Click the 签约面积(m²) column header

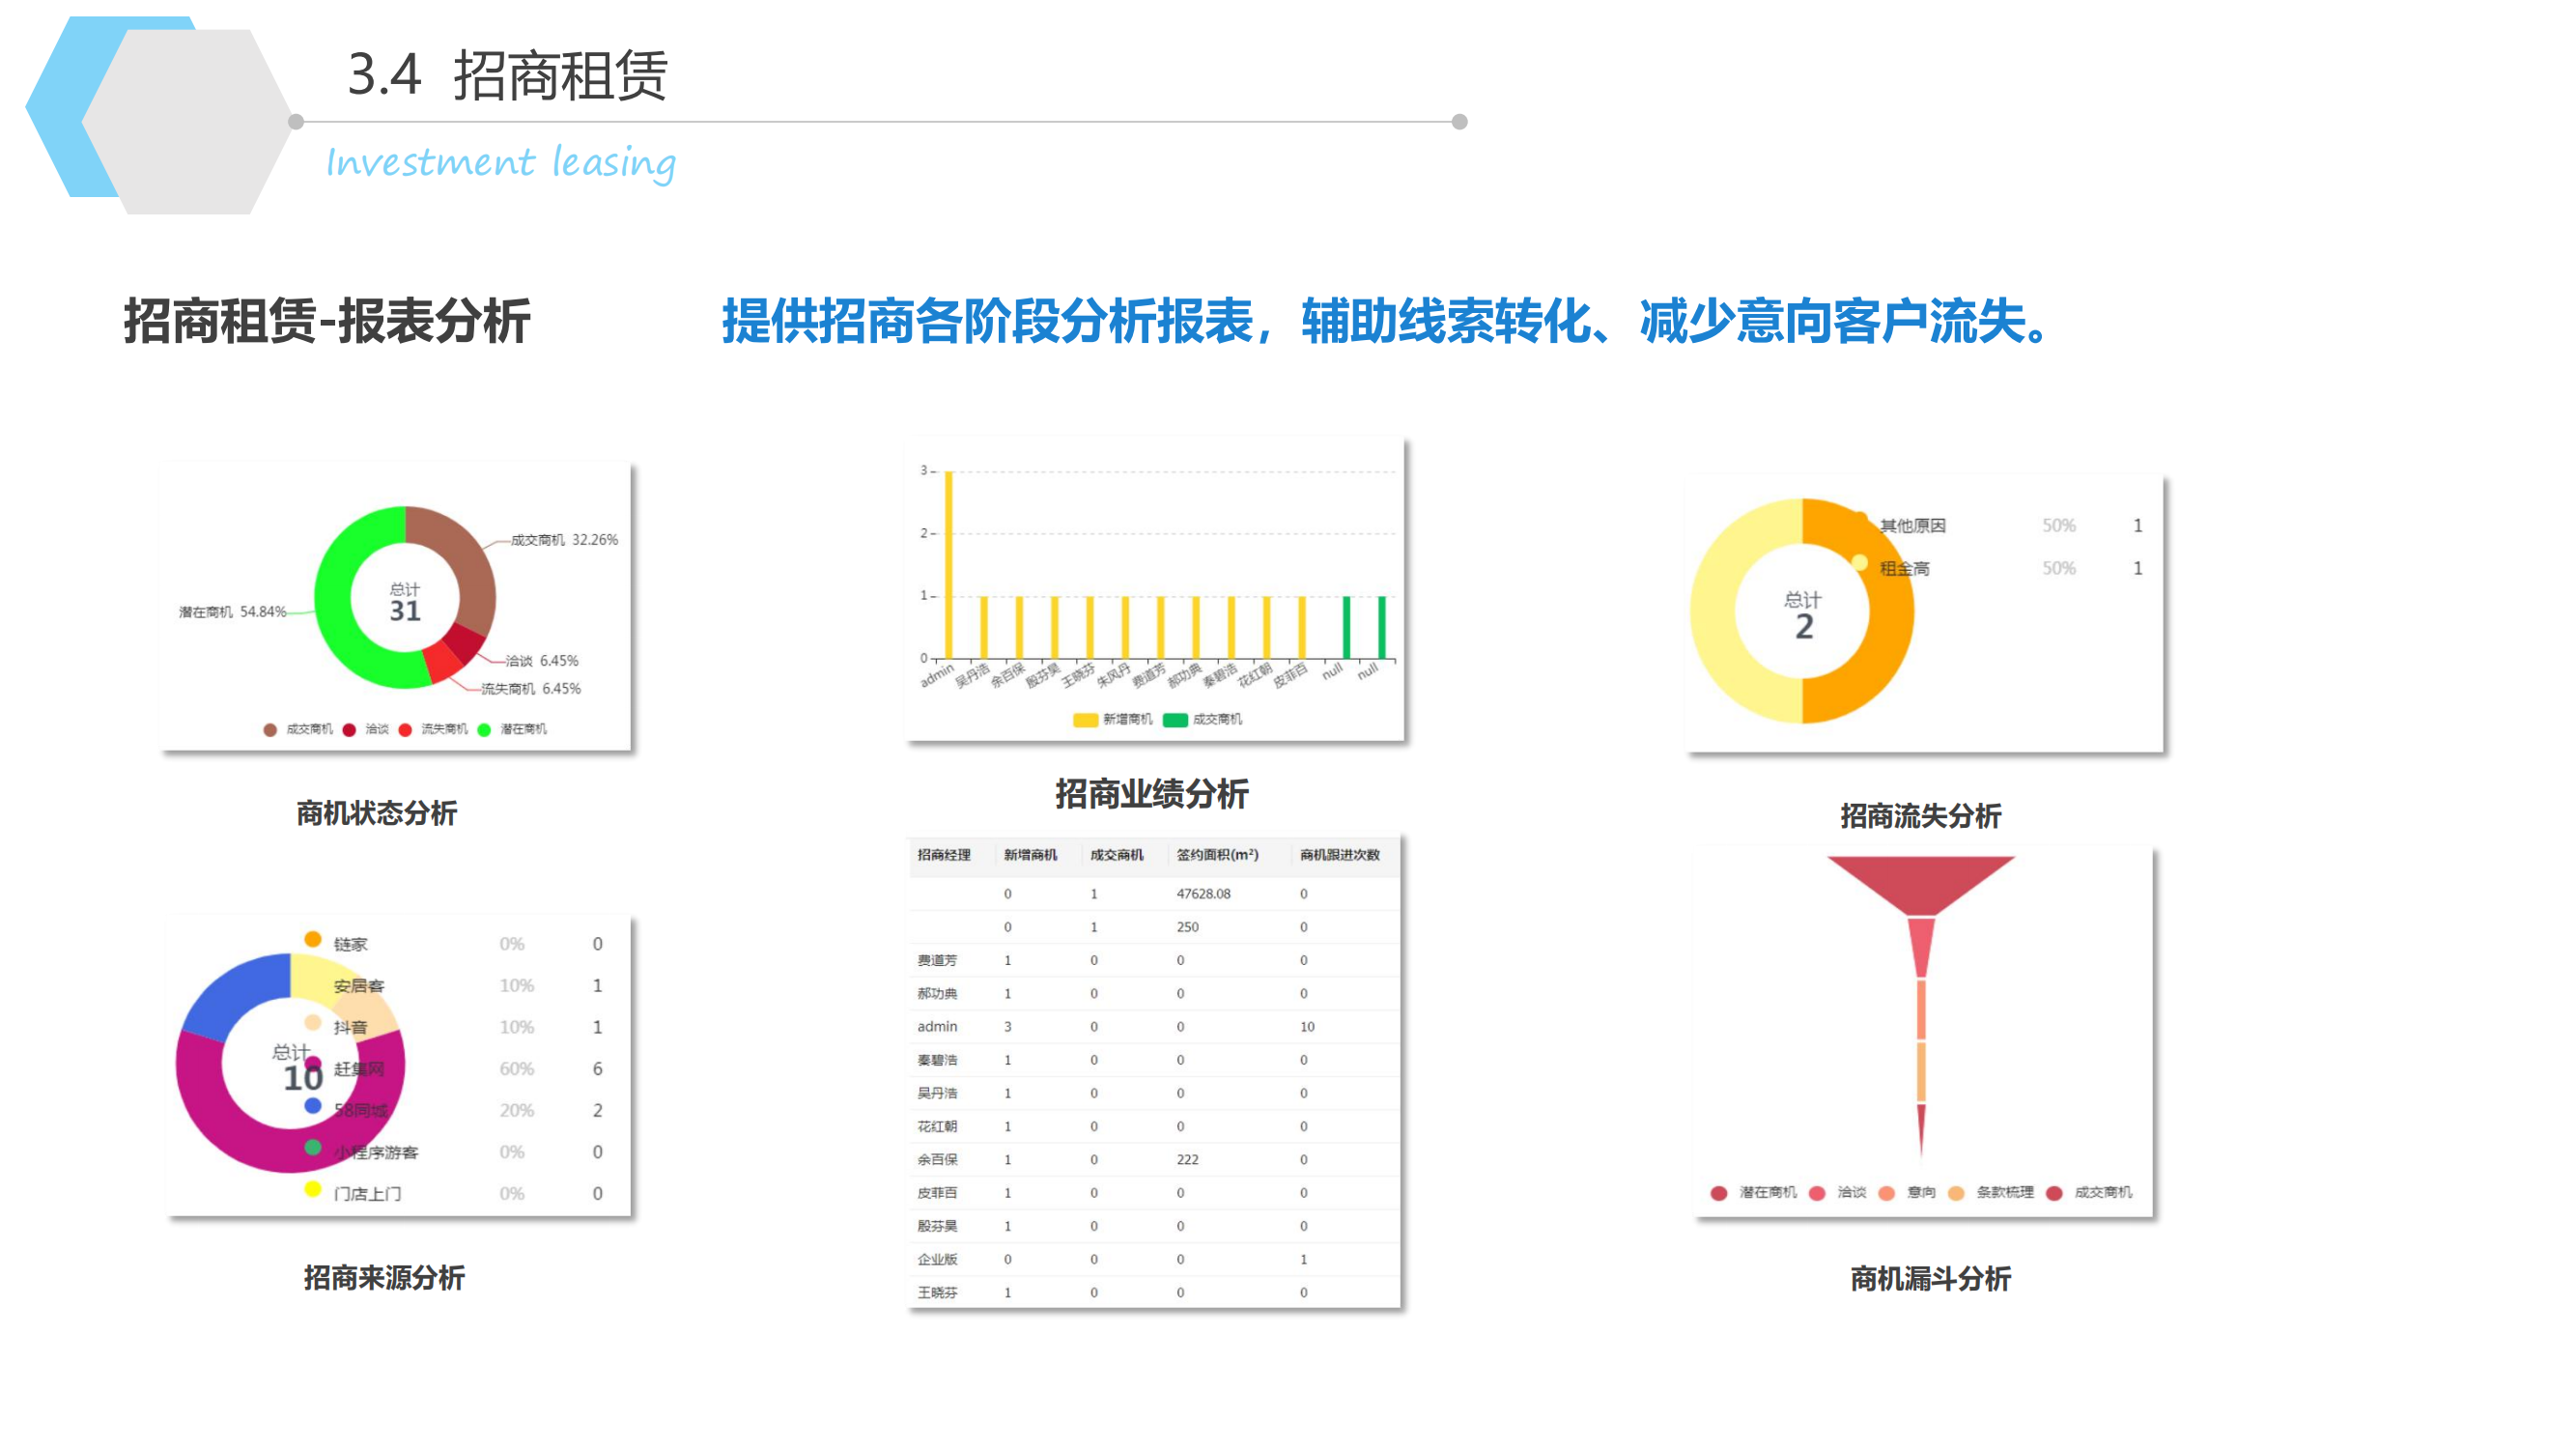click(1216, 855)
